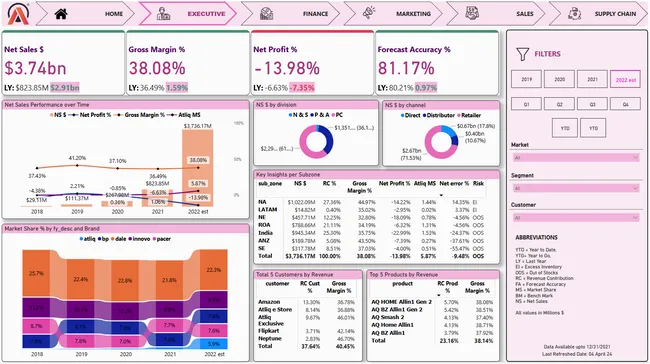
Task: Select the India row in the subzone table
Action: [371, 233]
